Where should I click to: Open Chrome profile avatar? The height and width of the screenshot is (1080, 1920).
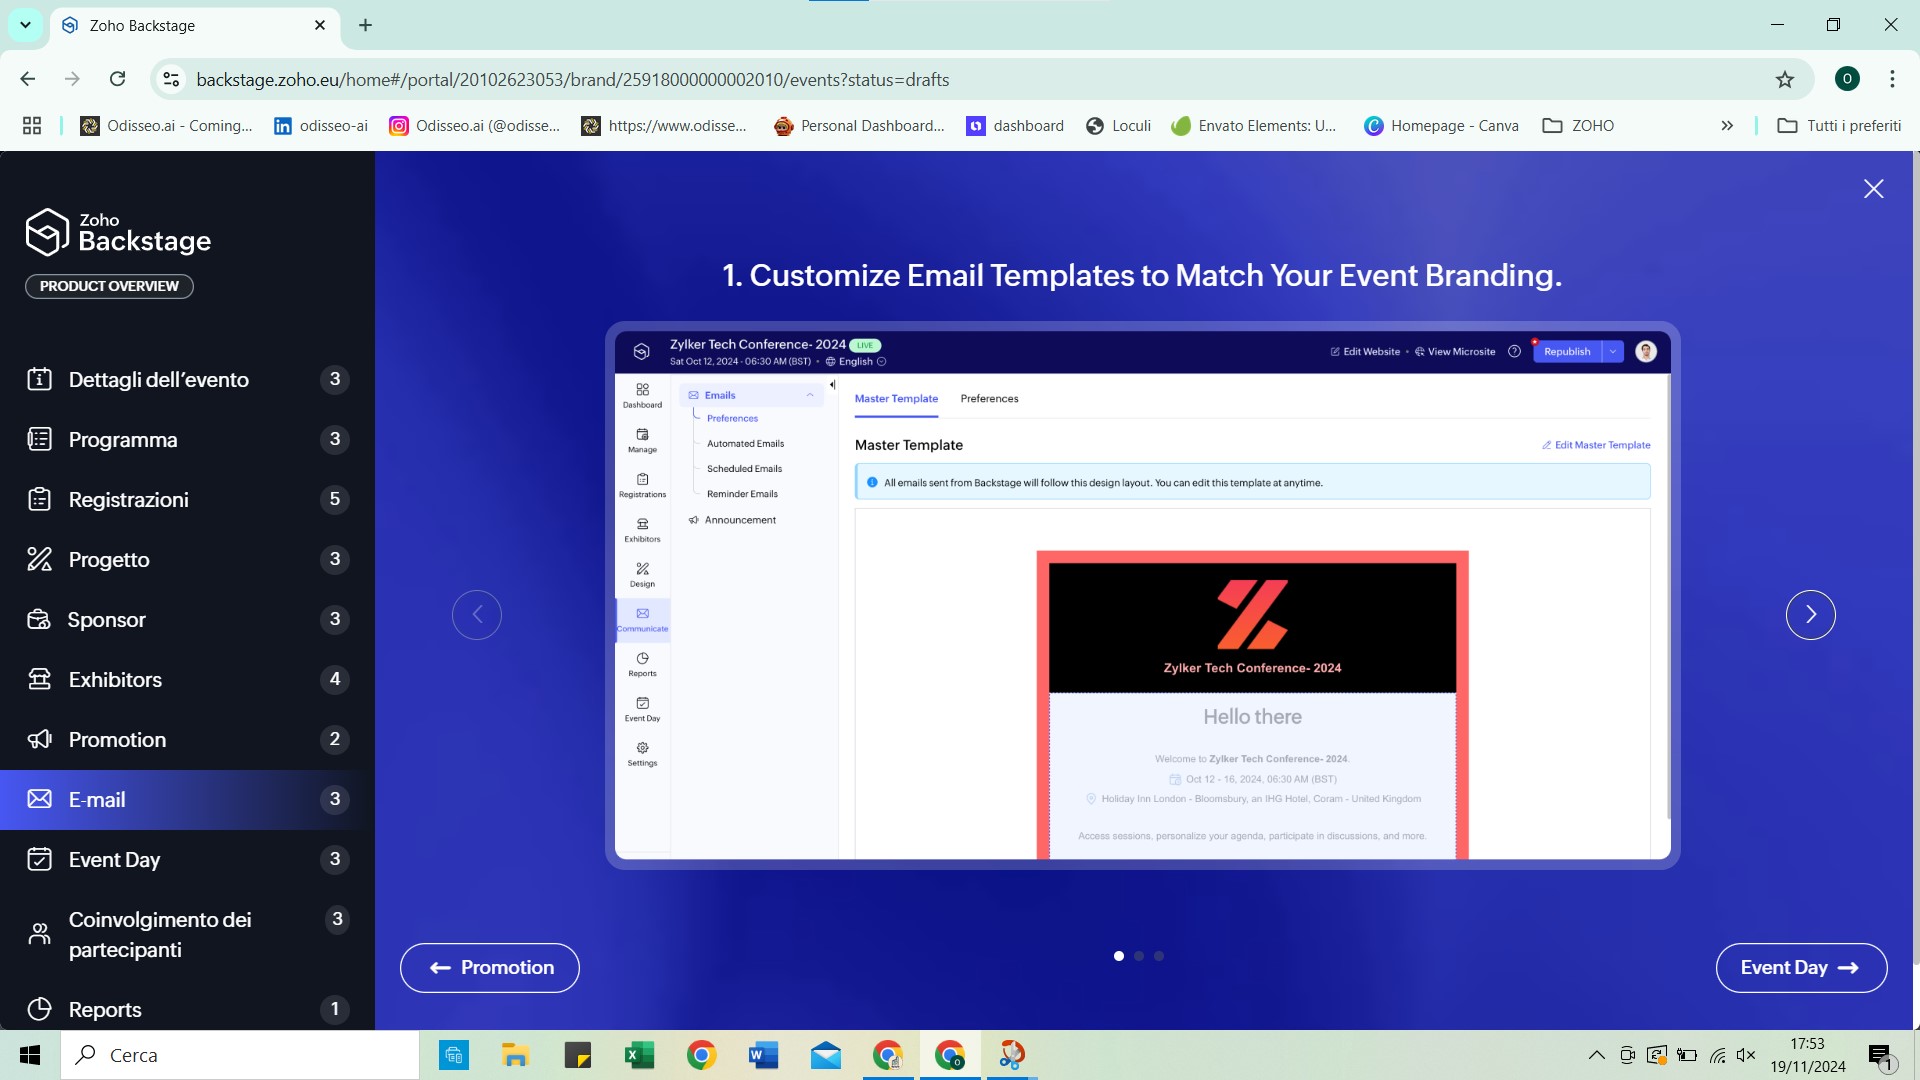(1847, 79)
